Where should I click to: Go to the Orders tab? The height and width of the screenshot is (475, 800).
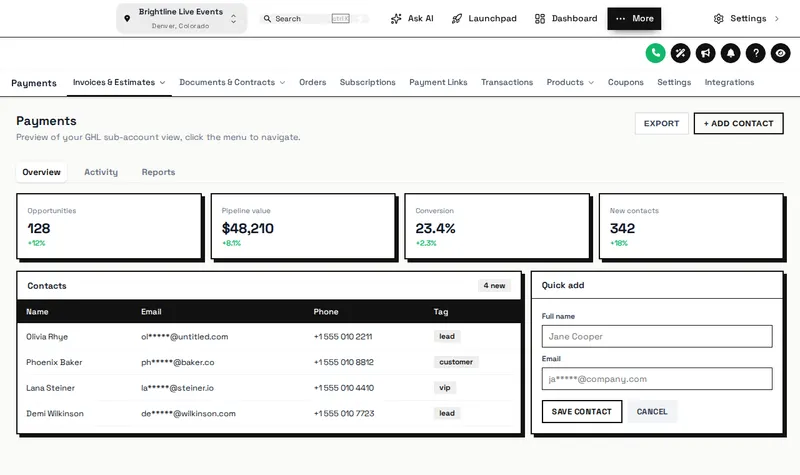(312, 82)
